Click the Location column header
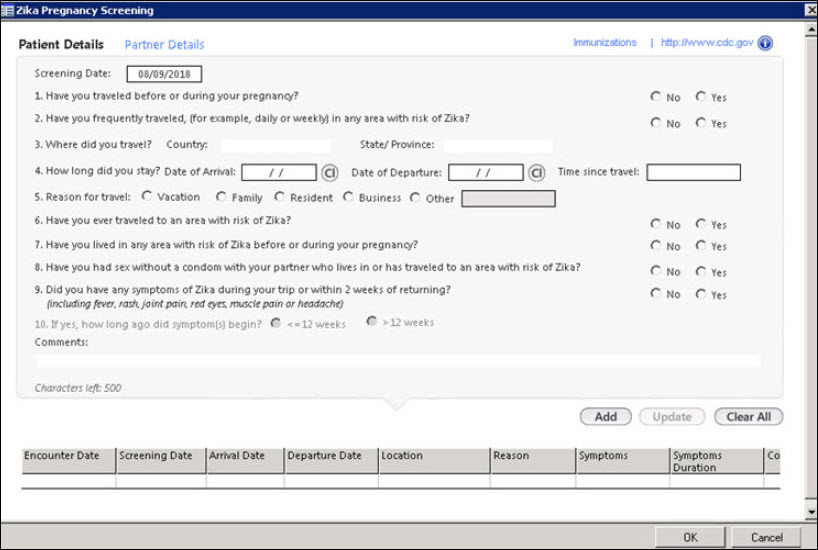 [x=435, y=461]
